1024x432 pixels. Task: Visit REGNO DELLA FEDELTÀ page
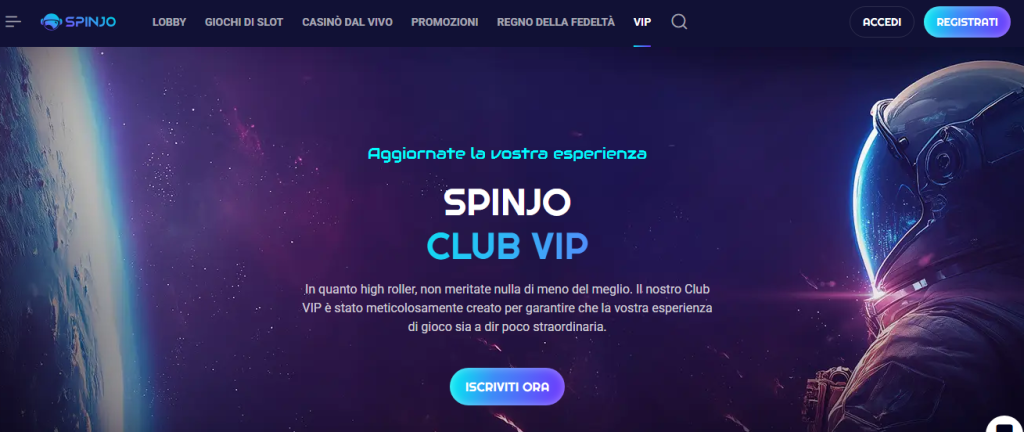(x=556, y=22)
